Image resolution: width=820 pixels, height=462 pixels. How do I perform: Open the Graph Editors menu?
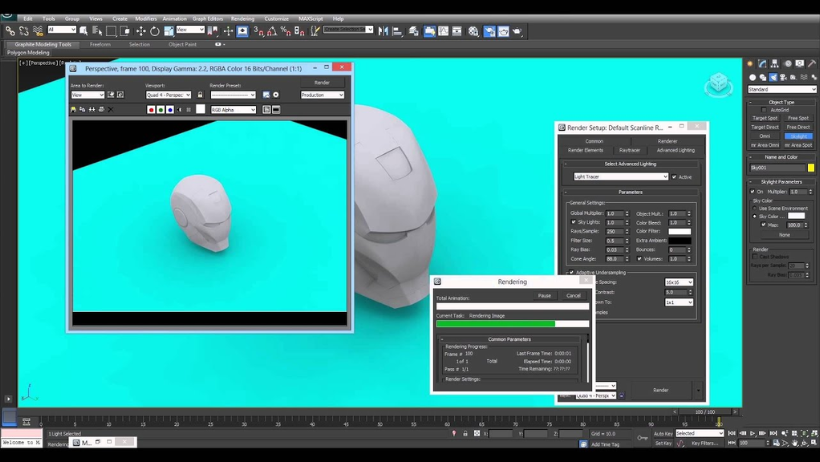pyautogui.click(x=208, y=19)
